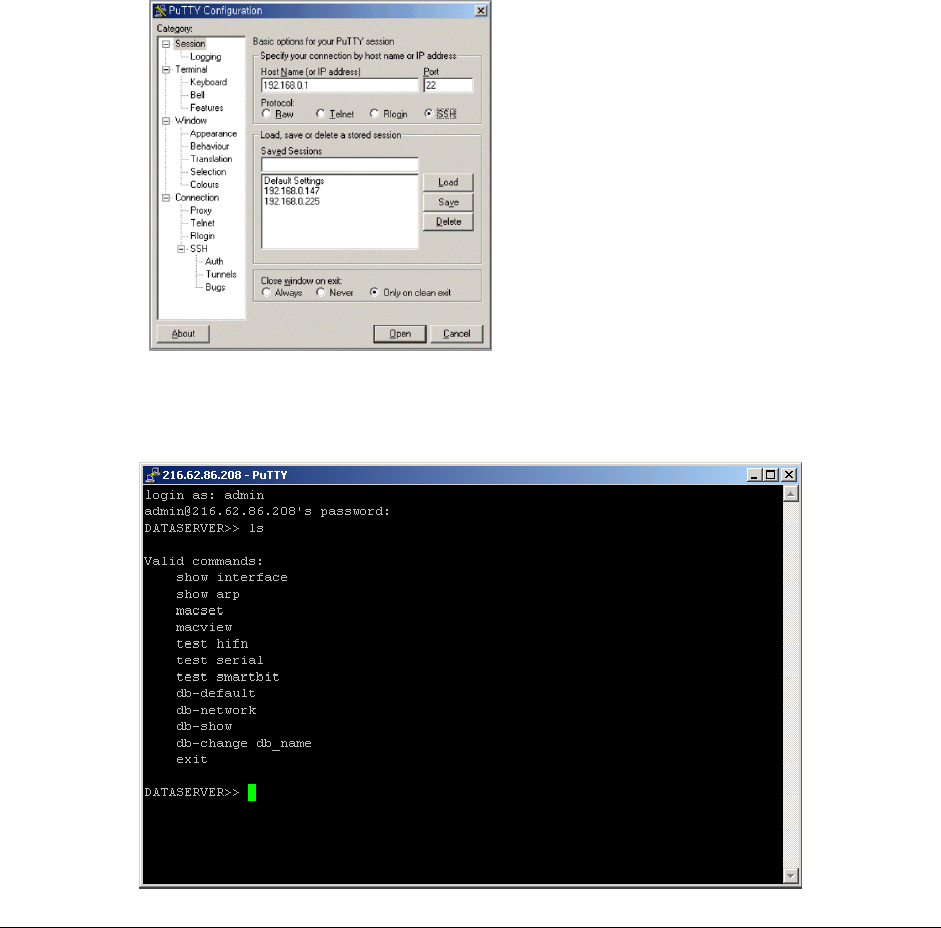
Task: Open the Proxy settings category
Action: 201,211
